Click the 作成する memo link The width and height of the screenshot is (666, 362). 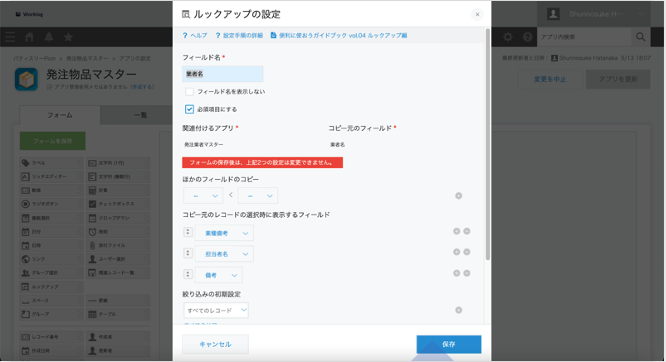tap(142, 87)
